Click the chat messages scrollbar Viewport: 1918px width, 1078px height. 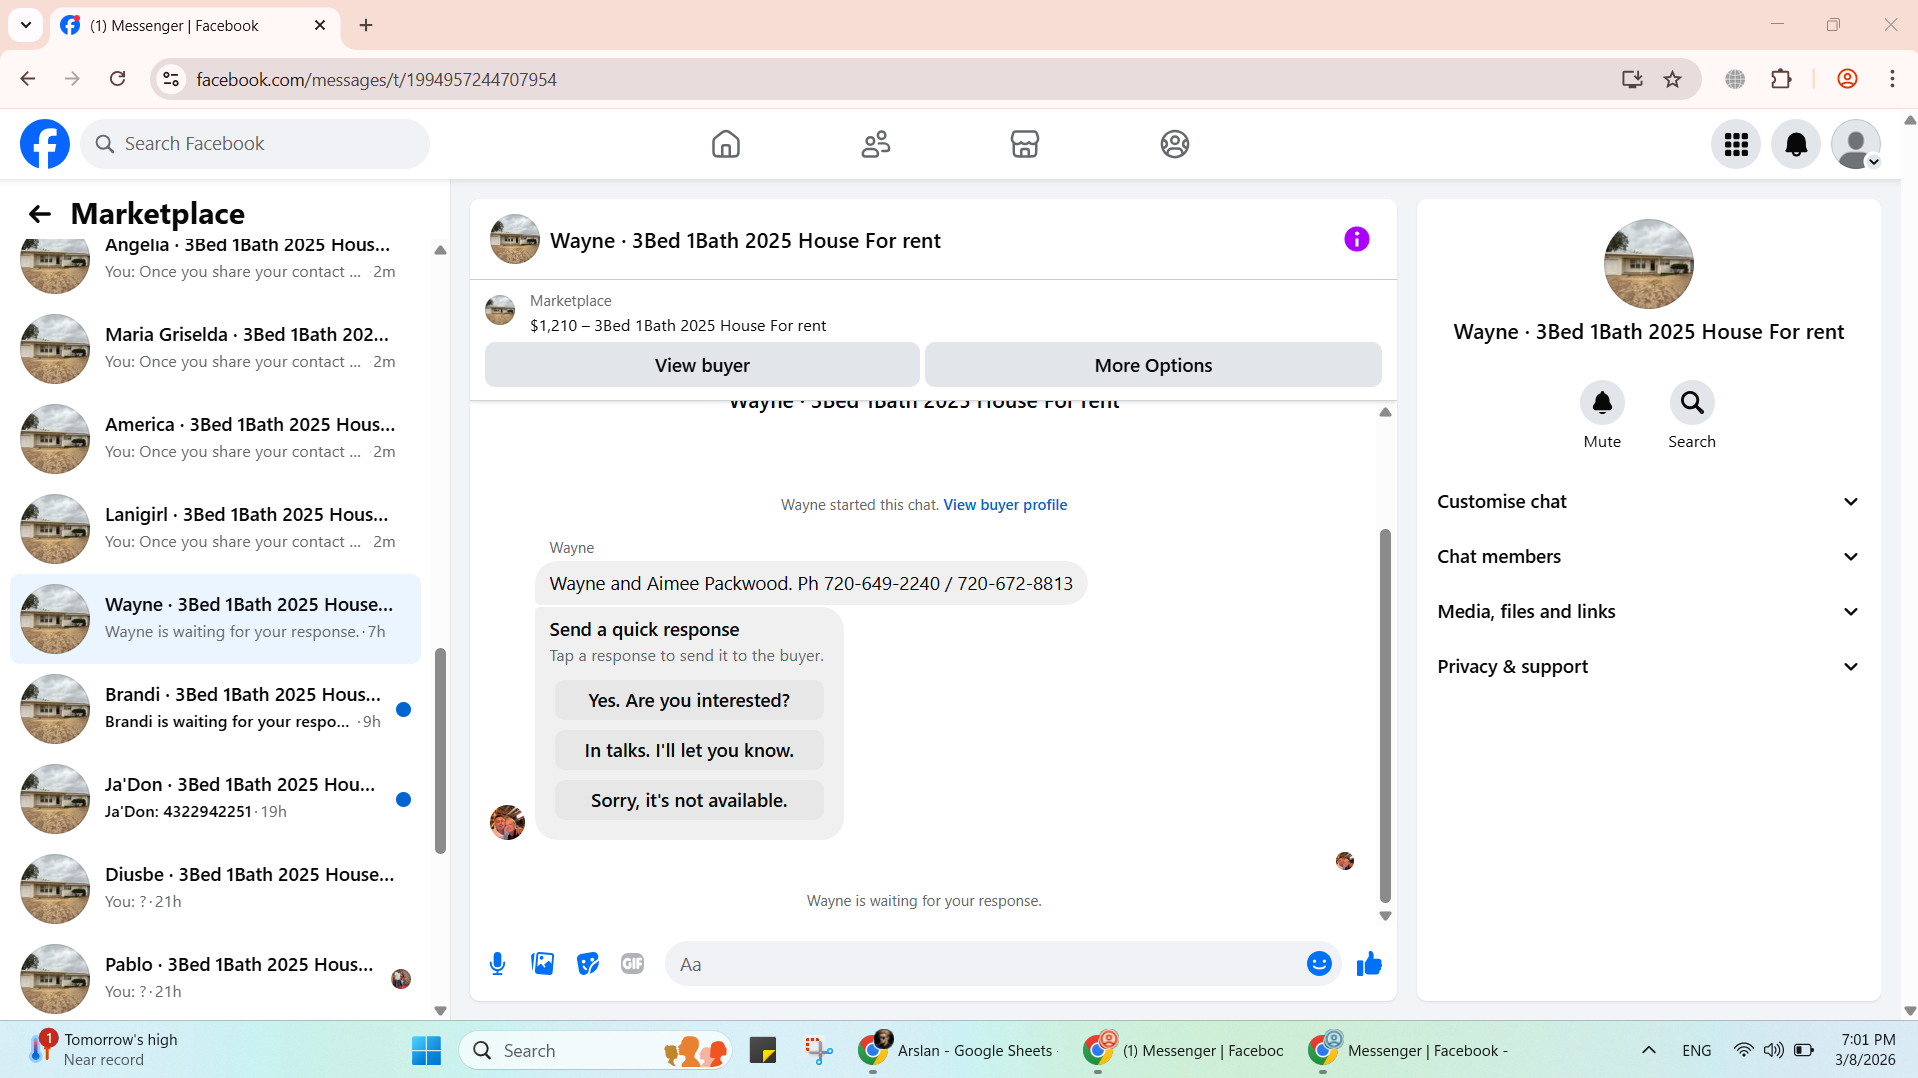(1385, 715)
